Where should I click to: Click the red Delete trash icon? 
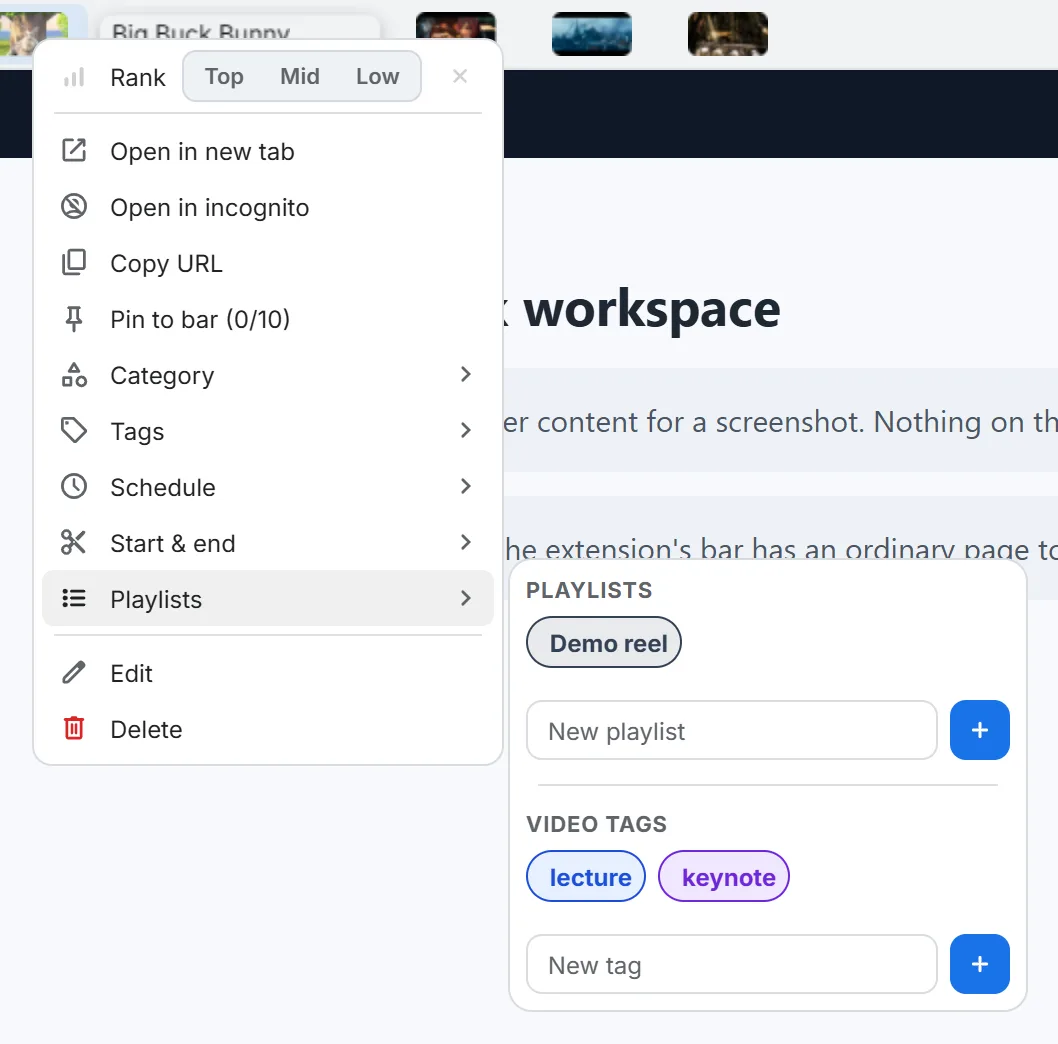(74, 729)
